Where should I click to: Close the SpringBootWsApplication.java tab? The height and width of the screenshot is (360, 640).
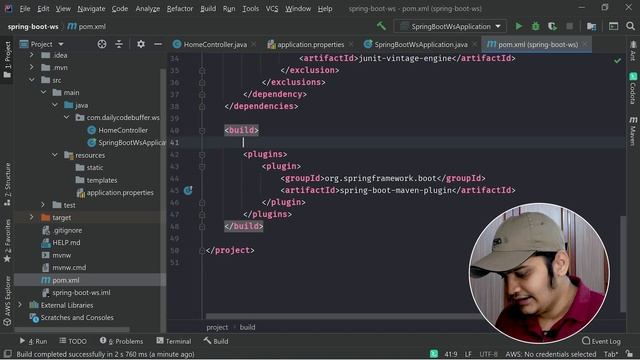coord(474,44)
